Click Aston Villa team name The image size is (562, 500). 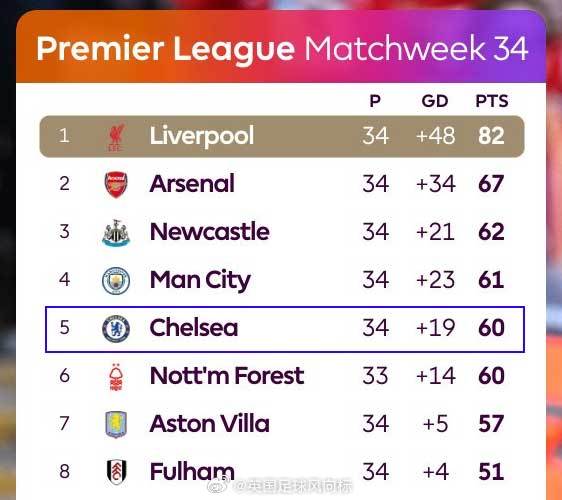point(210,424)
